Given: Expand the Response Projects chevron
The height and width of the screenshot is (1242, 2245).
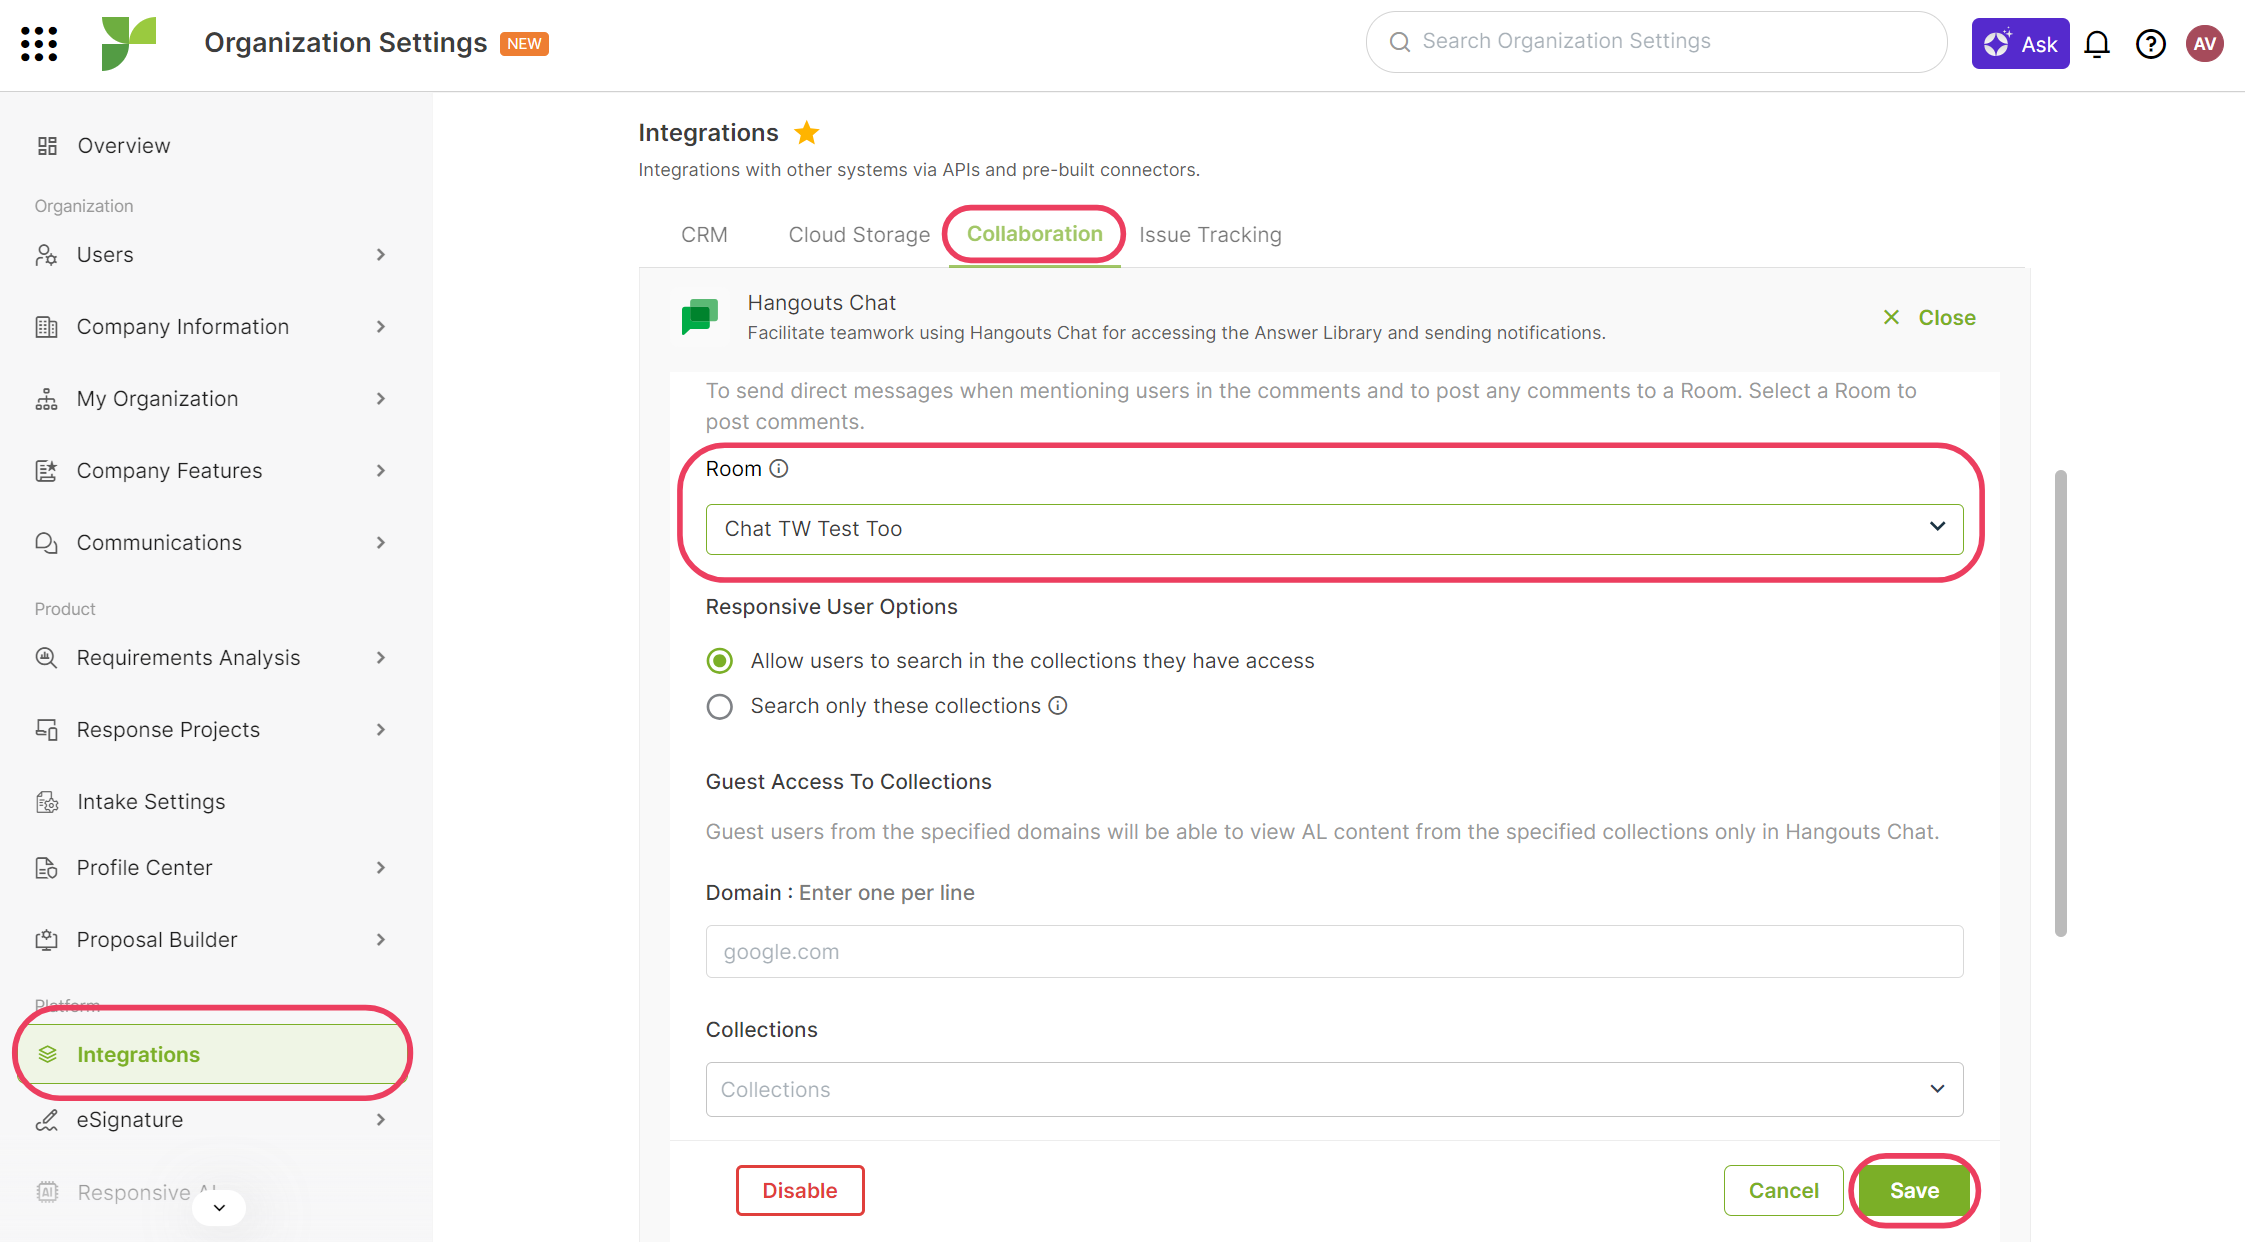Looking at the screenshot, I should click(x=381, y=730).
